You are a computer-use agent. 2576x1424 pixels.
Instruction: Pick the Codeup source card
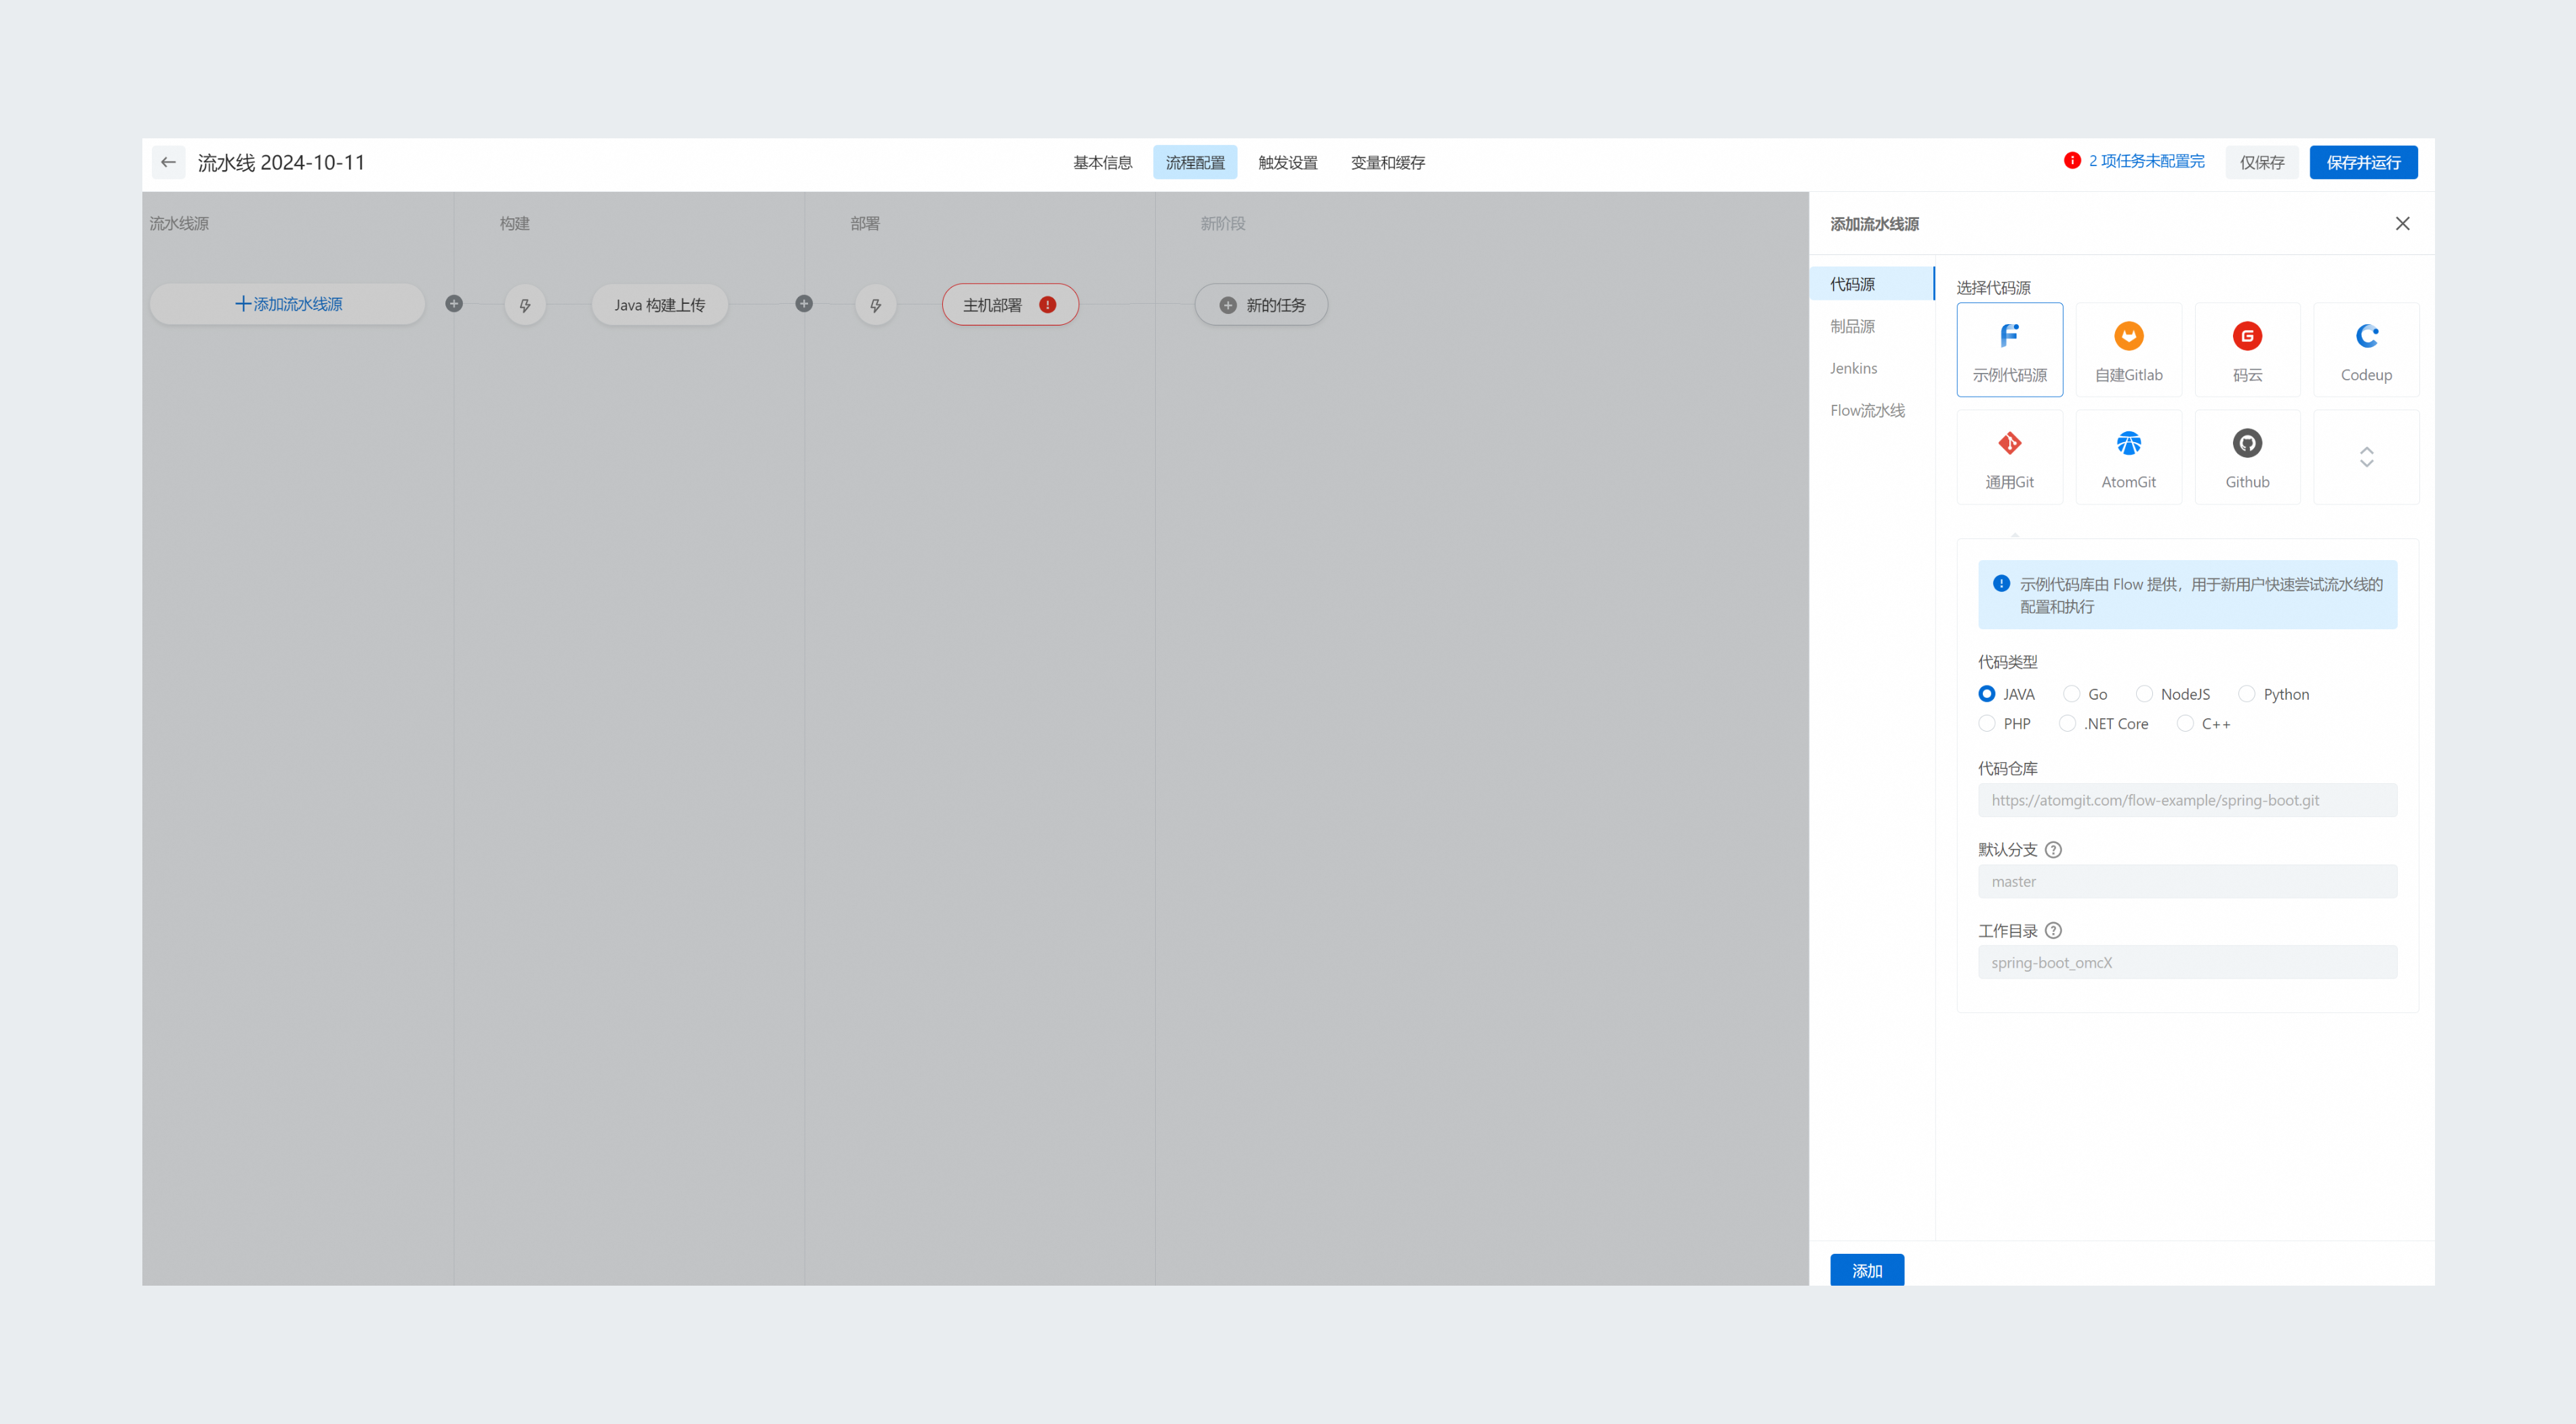2366,349
